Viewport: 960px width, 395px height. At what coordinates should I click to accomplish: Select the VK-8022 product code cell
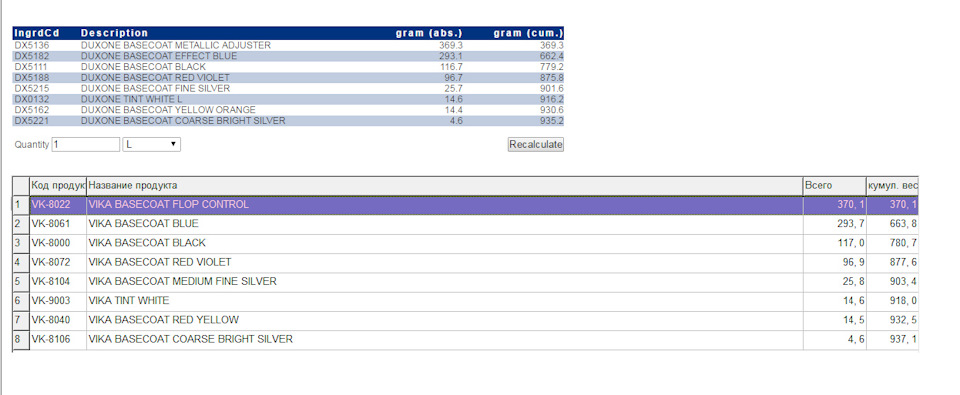[x=58, y=205]
